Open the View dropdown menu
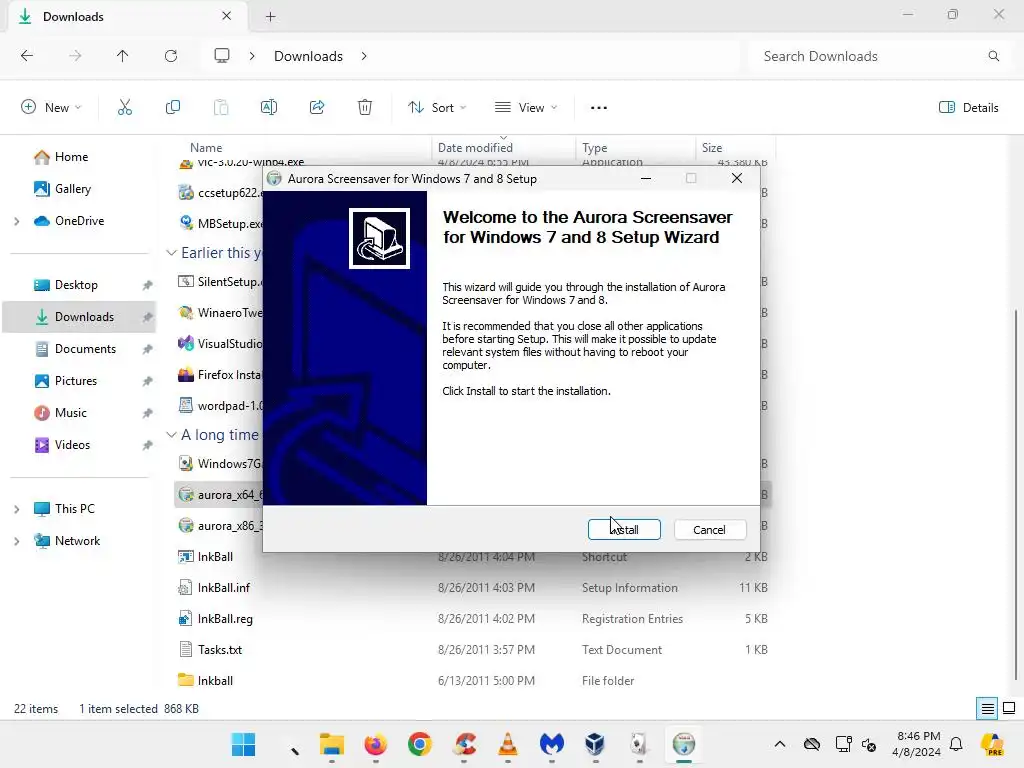The image size is (1024, 768). click(x=526, y=107)
